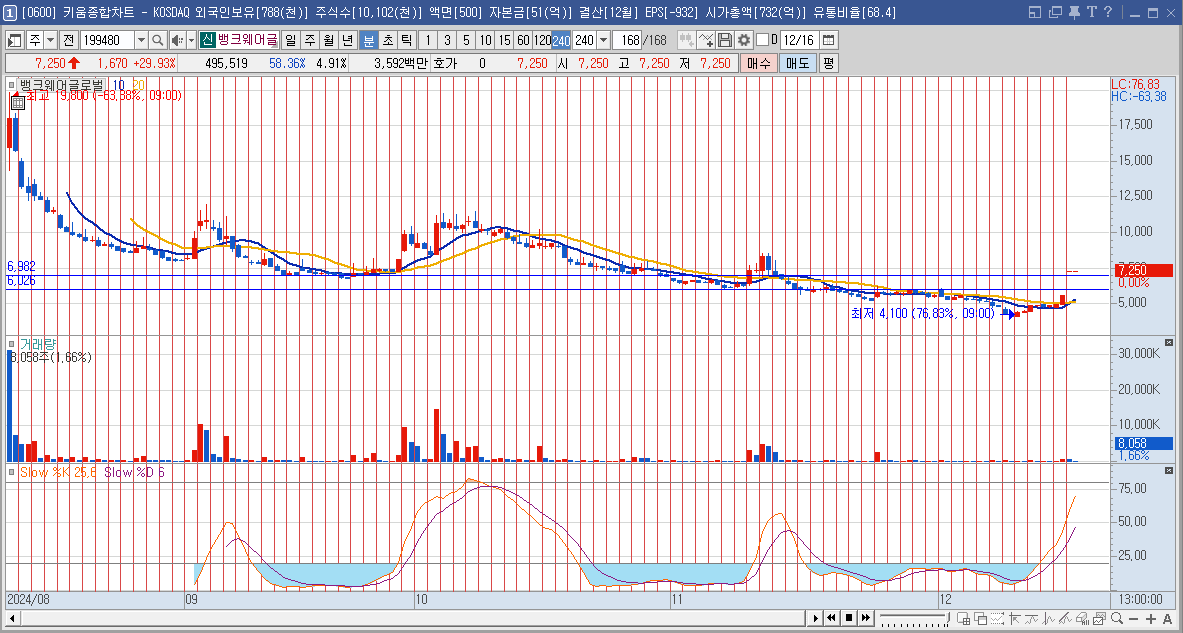The height and width of the screenshot is (633, 1183).
Task: Click the add-indicator line chart icon
Action: pos(706,40)
